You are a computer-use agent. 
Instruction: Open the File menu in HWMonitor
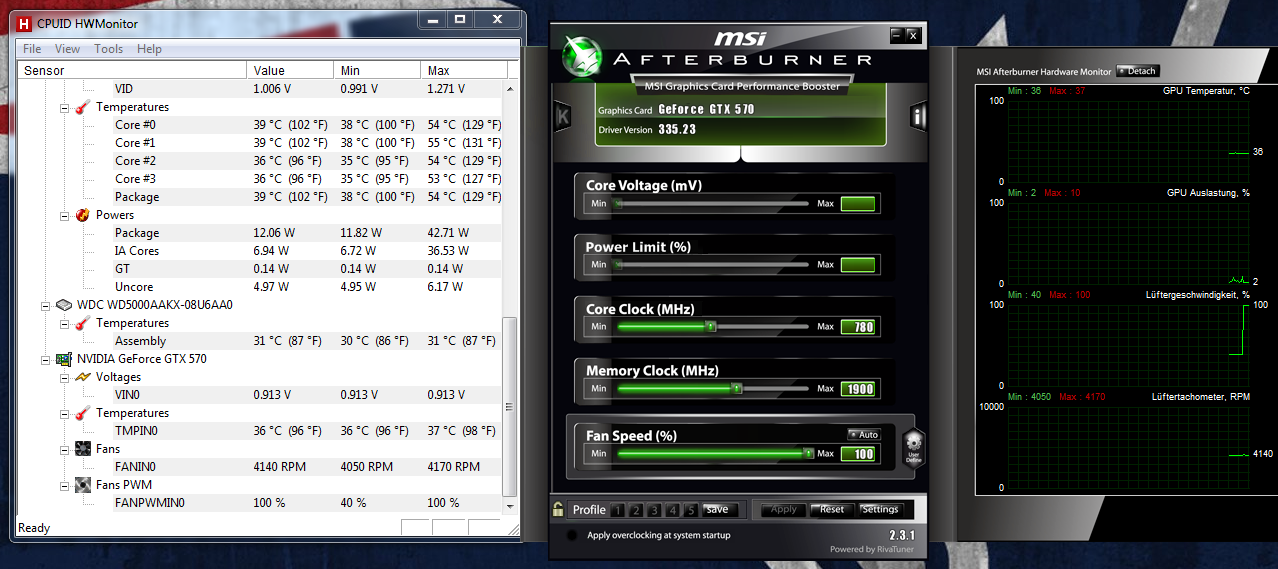pyautogui.click(x=32, y=49)
